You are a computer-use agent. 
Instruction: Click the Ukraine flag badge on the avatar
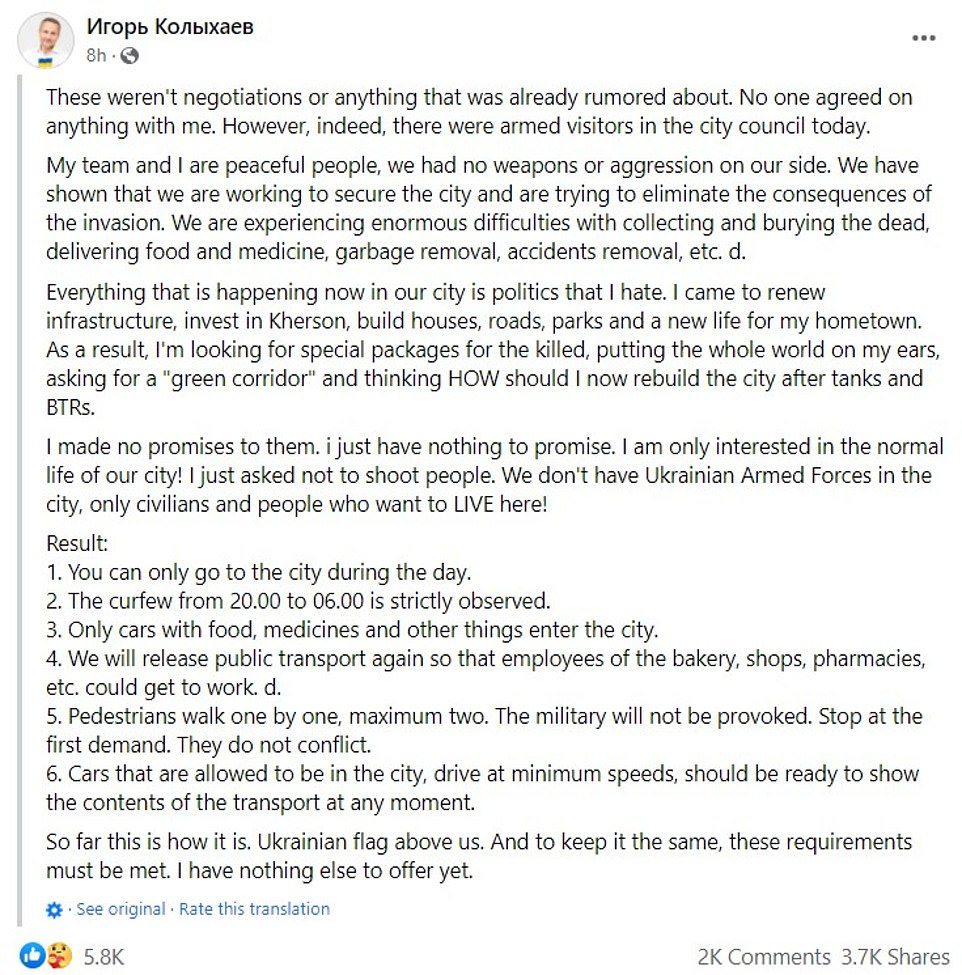(45, 63)
